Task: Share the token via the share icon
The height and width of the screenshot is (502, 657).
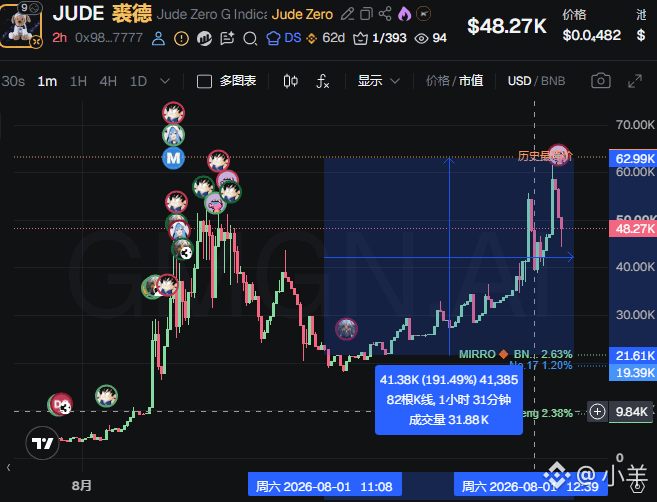Action: point(385,14)
